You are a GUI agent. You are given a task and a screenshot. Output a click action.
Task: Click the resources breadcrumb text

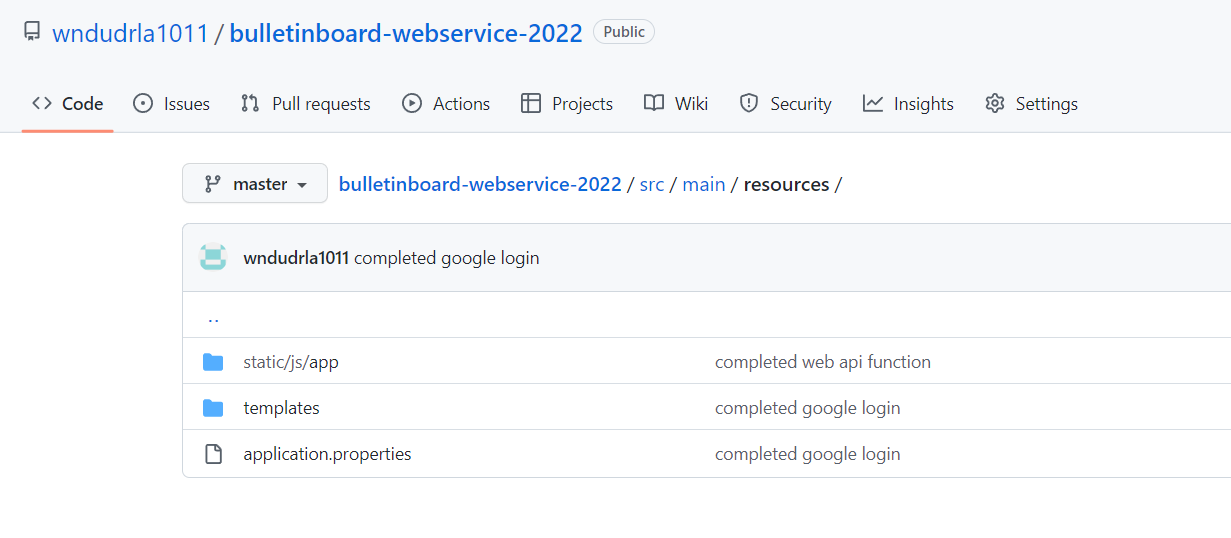click(x=787, y=185)
